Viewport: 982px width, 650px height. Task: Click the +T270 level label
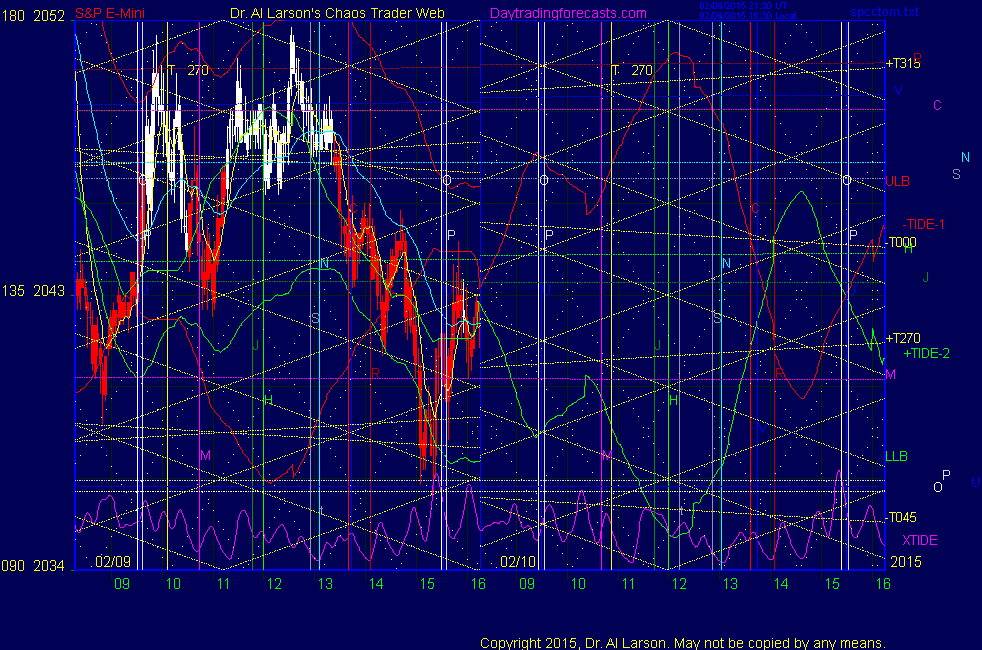(903, 339)
